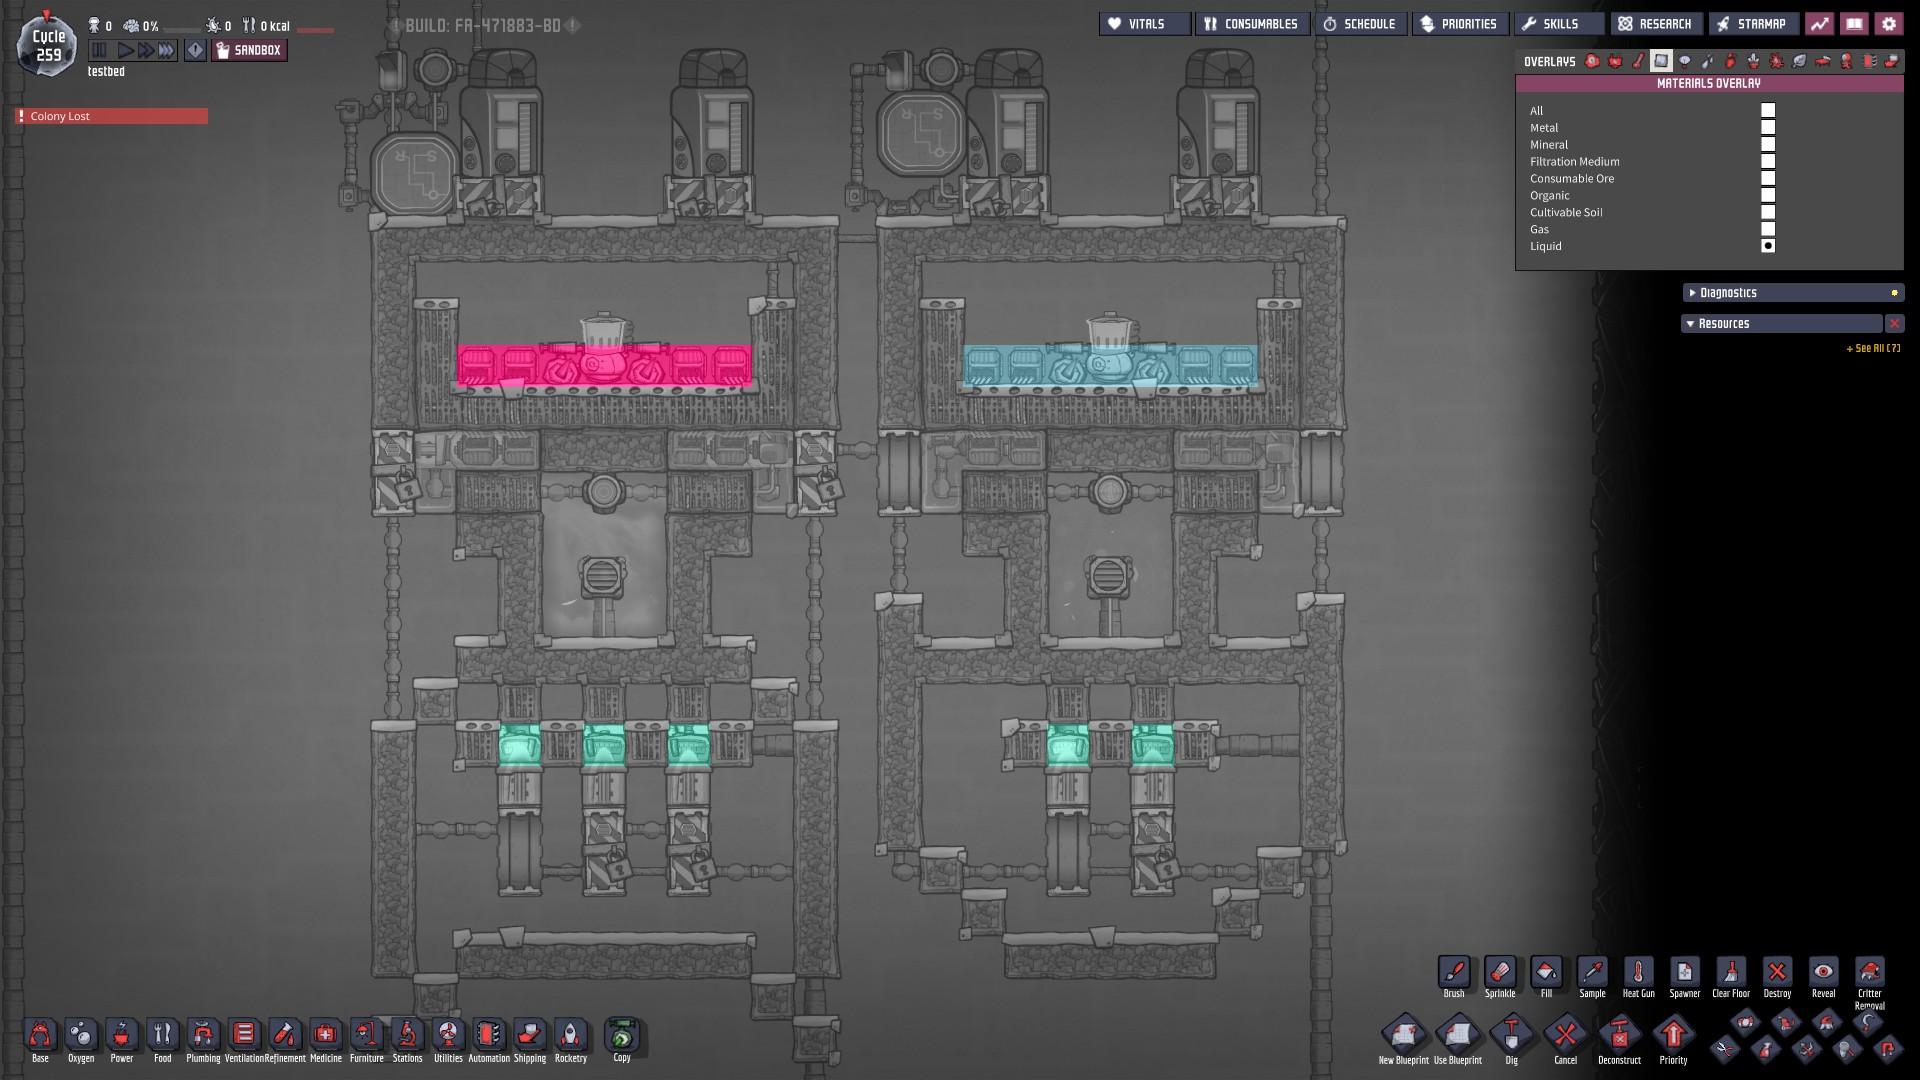
Task: Click the Copy building tool
Action: coord(622,1035)
